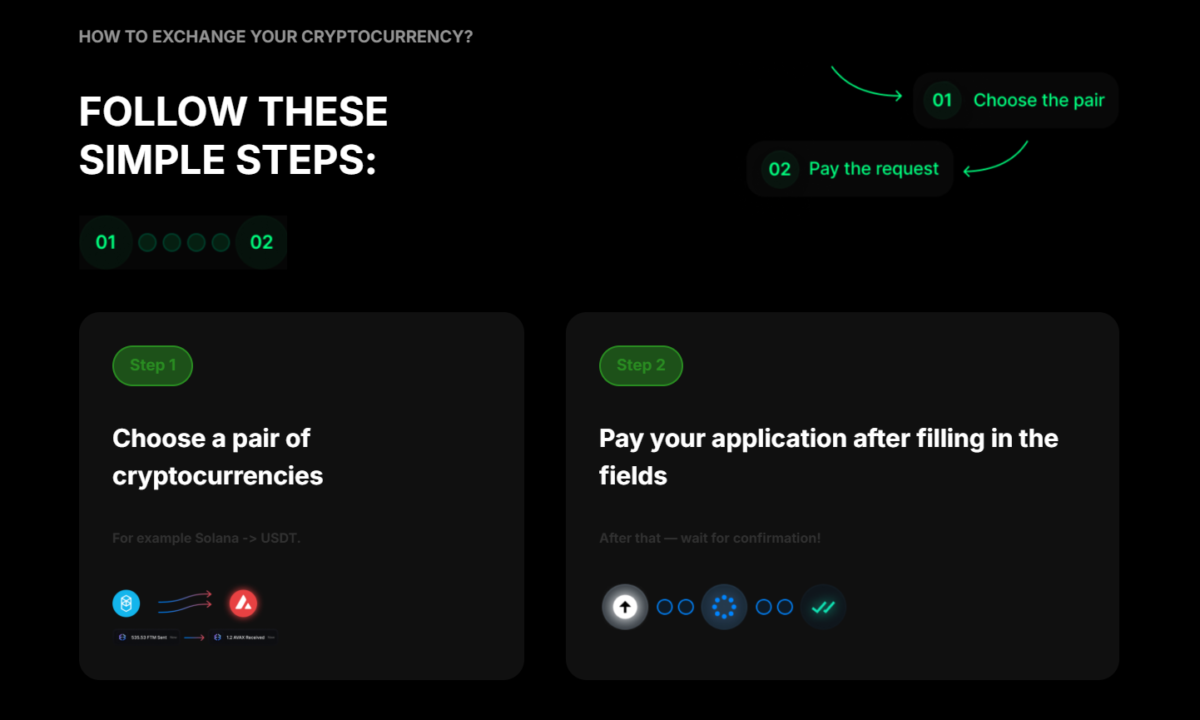1200x720 pixels.
Task: Click the 02 circle in step progress indicator
Action: pos(261,242)
